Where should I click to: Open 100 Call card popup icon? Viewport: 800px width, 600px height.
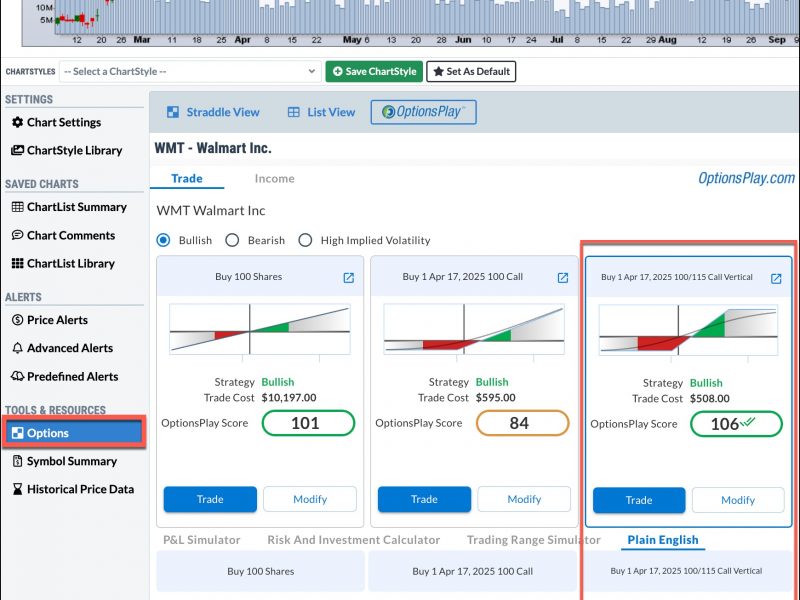(563, 278)
